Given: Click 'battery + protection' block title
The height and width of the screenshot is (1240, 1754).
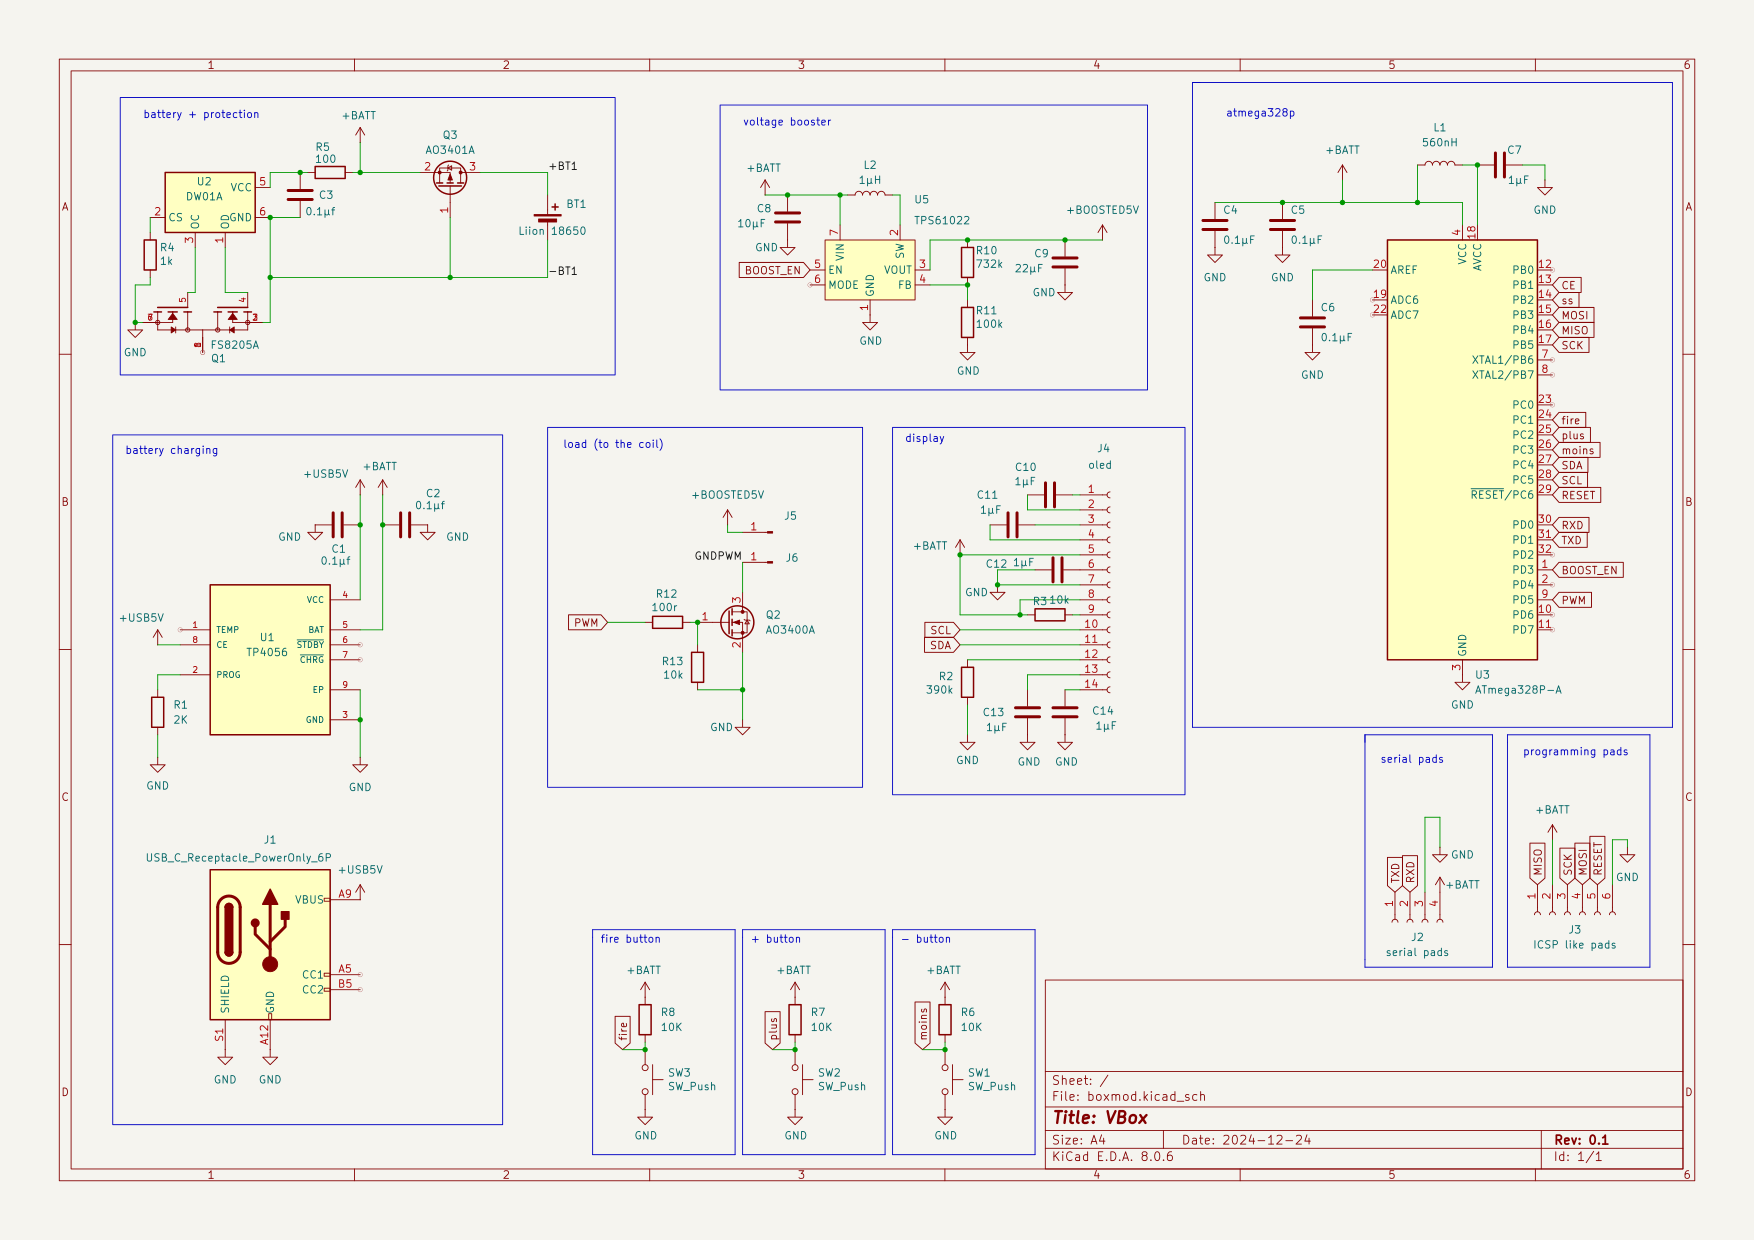Looking at the screenshot, I should point(201,114).
